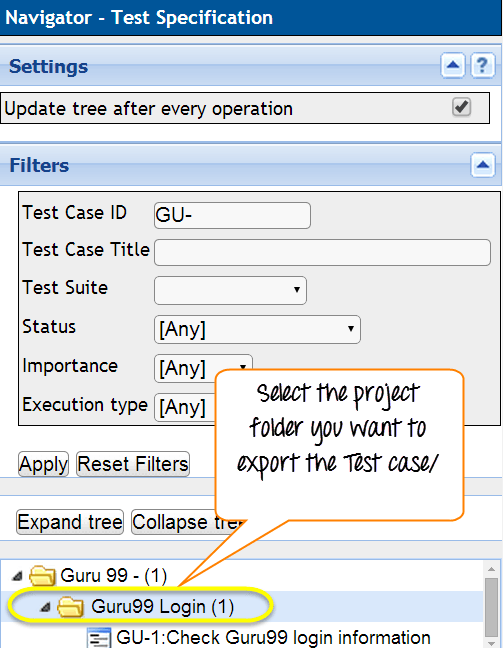Click the Expand tree button
The height and width of the screenshot is (648, 503).
click(x=70, y=522)
